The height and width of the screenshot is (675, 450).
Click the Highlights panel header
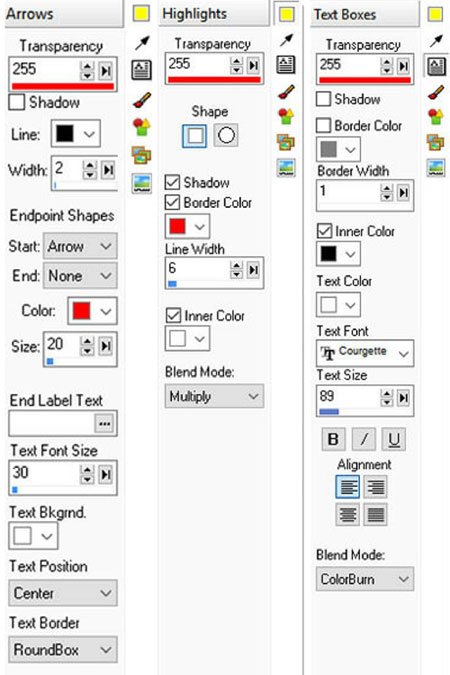(214, 14)
